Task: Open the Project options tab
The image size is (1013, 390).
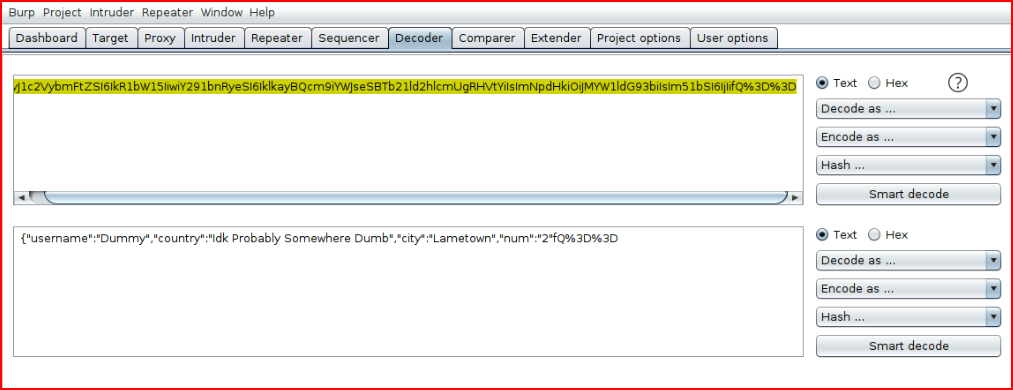Action: (x=639, y=38)
